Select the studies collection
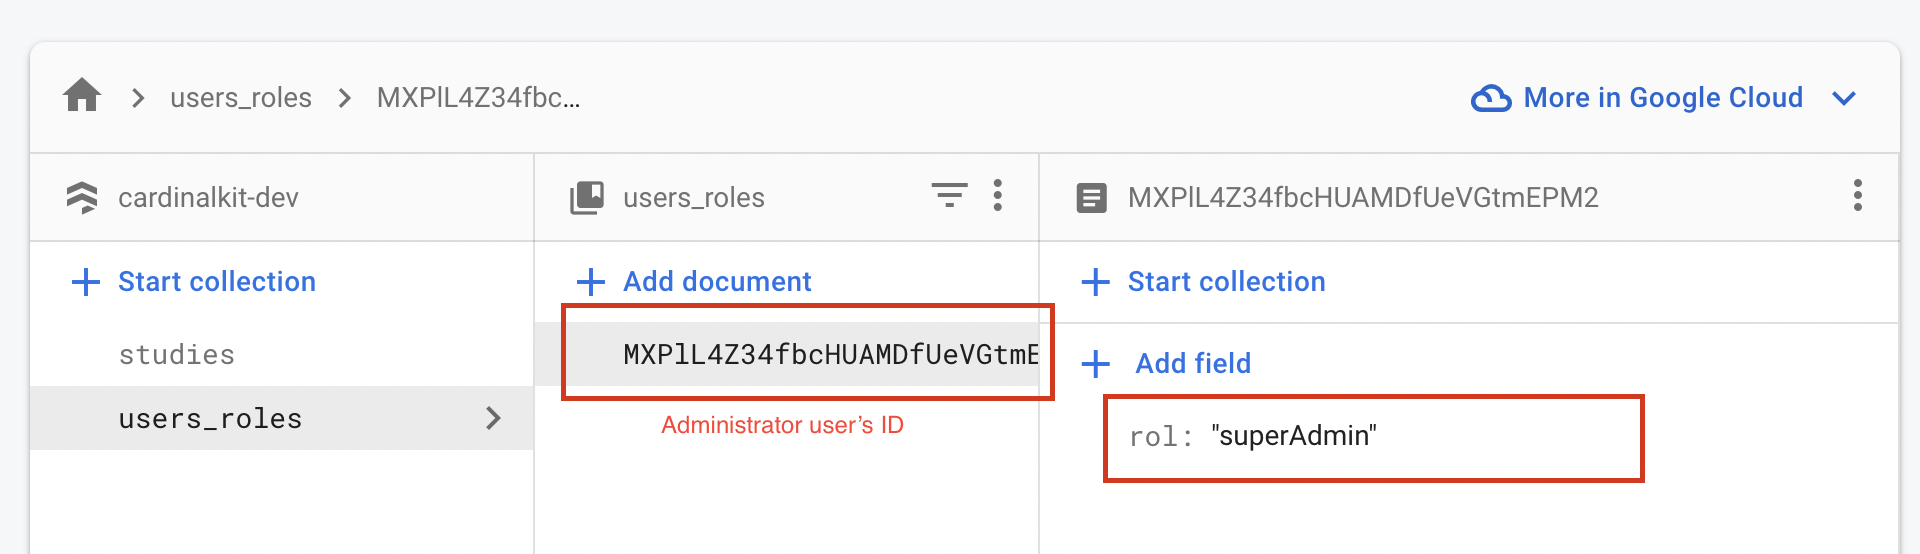This screenshot has width=1920, height=554. click(x=177, y=355)
